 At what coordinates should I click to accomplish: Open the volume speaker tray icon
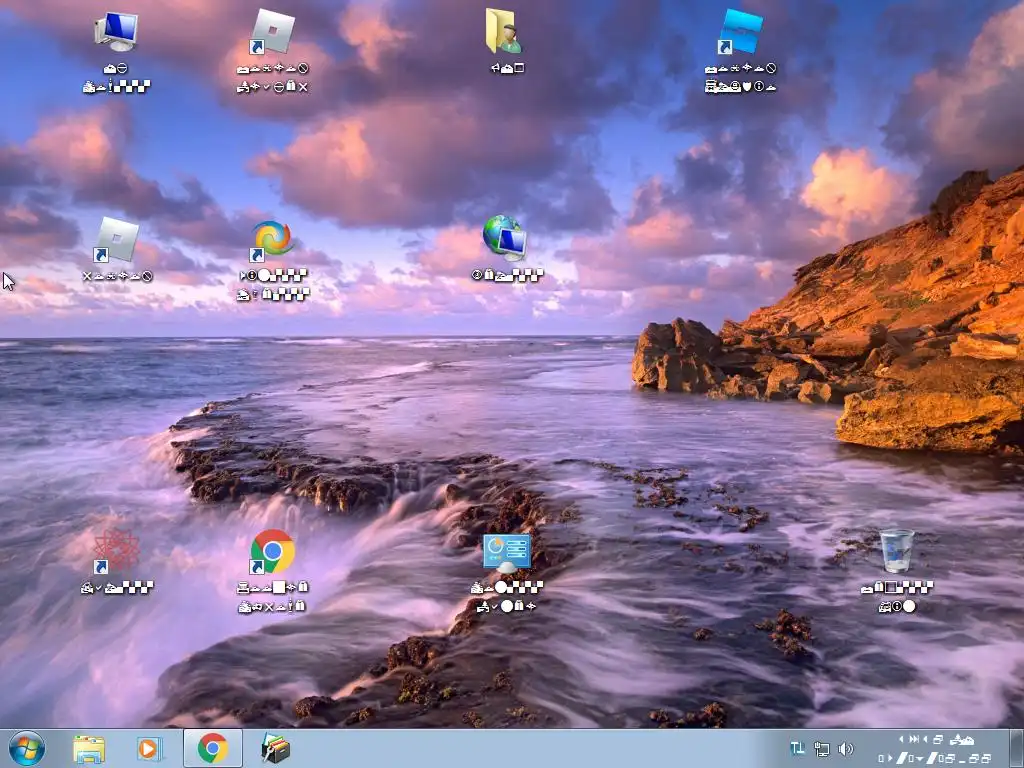[x=846, y=748]
